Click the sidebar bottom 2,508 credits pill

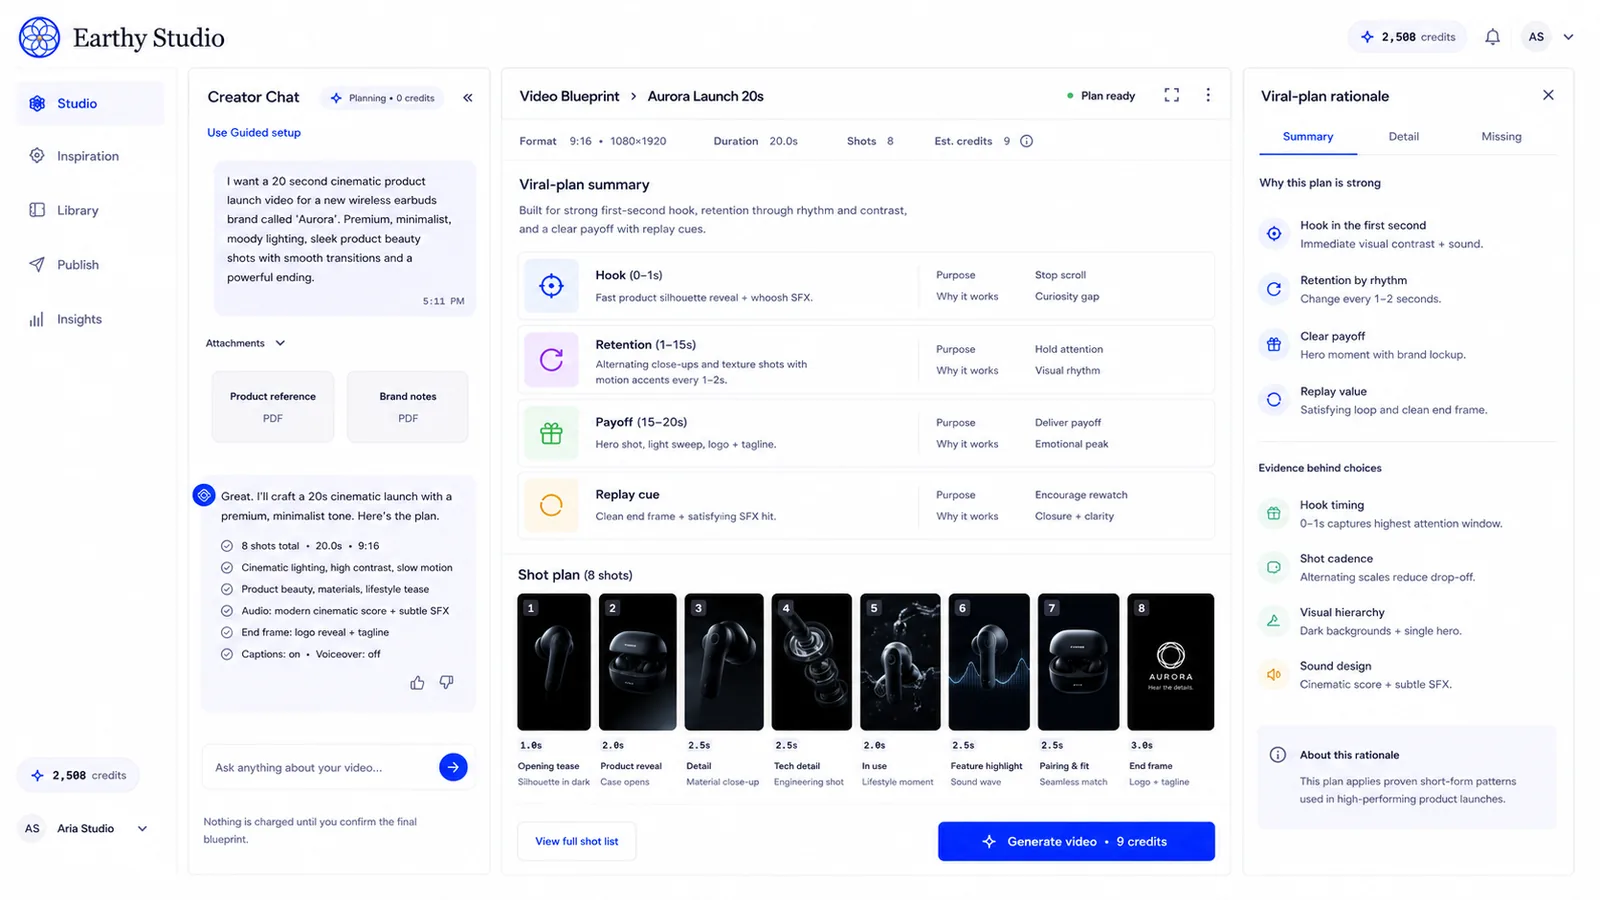click(x=79, y=775)
